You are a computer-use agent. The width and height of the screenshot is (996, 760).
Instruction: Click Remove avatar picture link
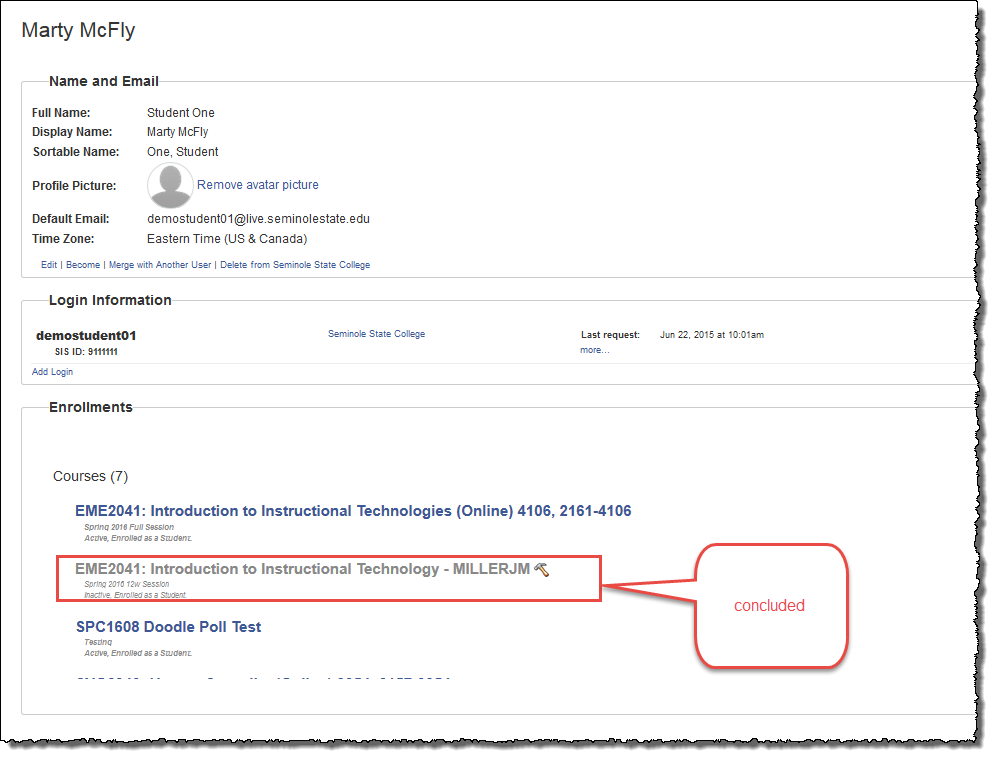coord(258,185)
